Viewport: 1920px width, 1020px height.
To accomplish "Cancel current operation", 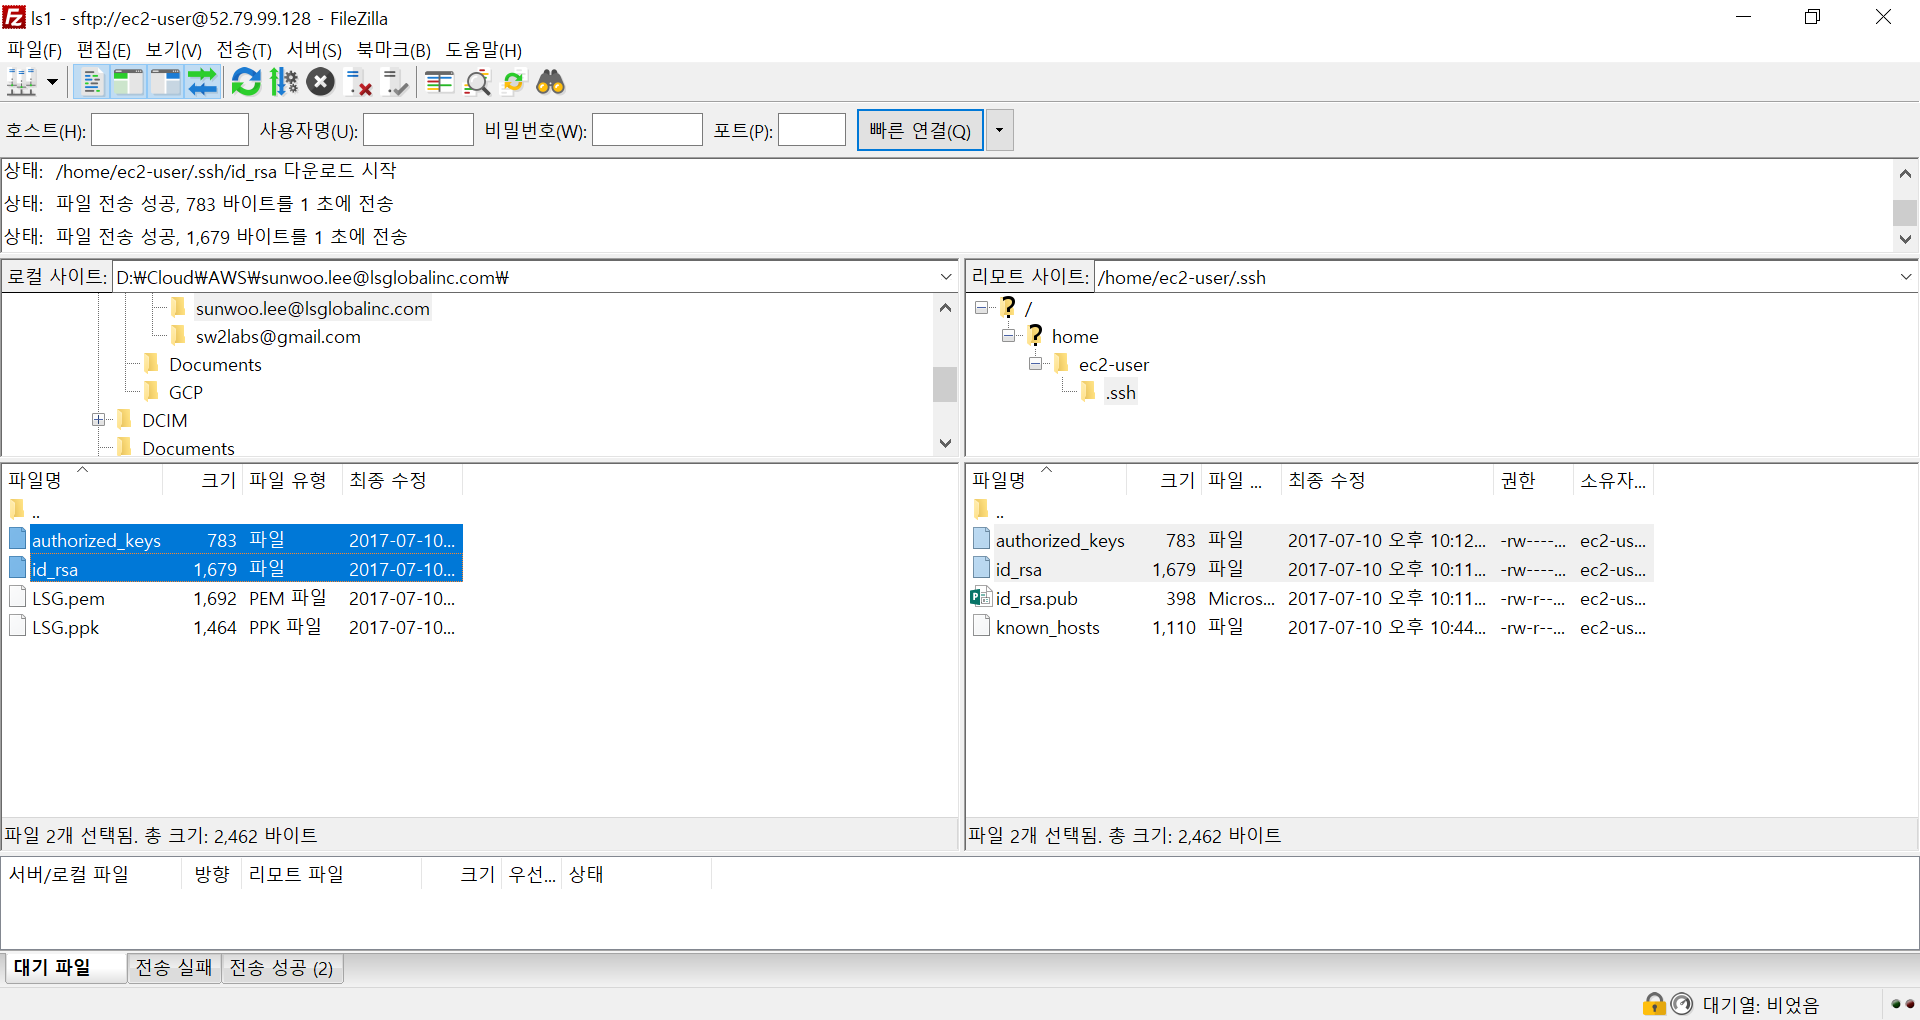I will click(321, 82).
